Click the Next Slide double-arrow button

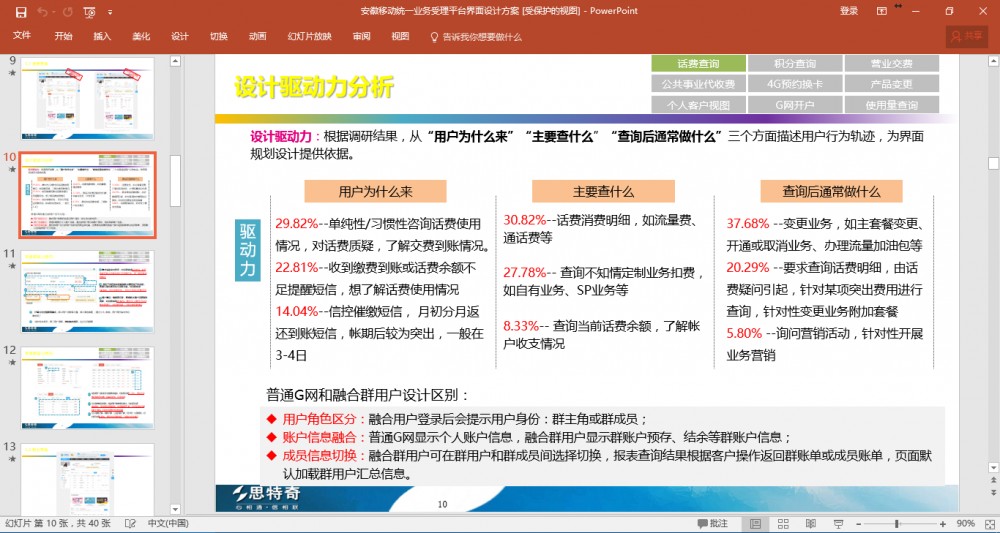point(994,493)
